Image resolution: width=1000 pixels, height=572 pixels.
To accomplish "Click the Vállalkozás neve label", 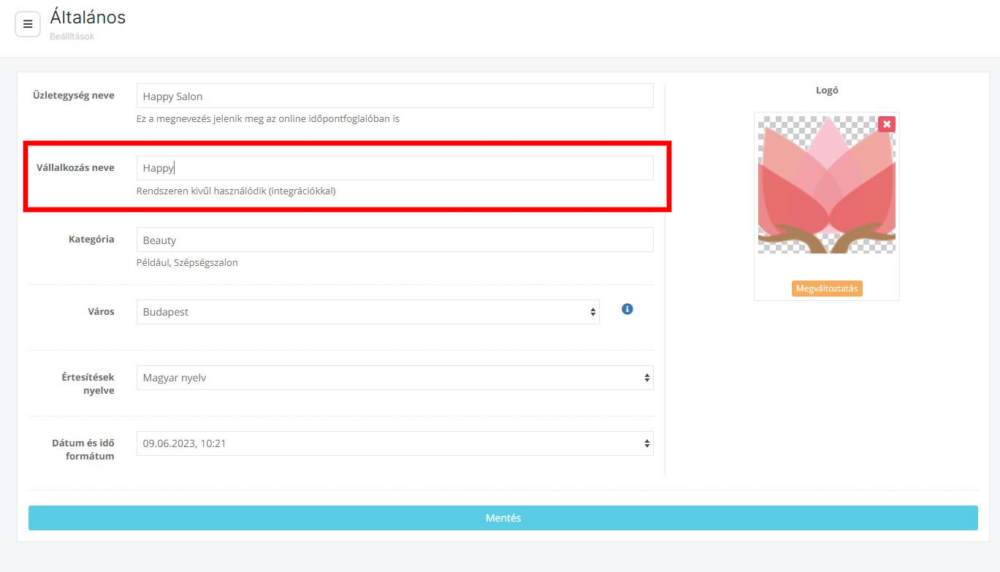I will (75, 168).
